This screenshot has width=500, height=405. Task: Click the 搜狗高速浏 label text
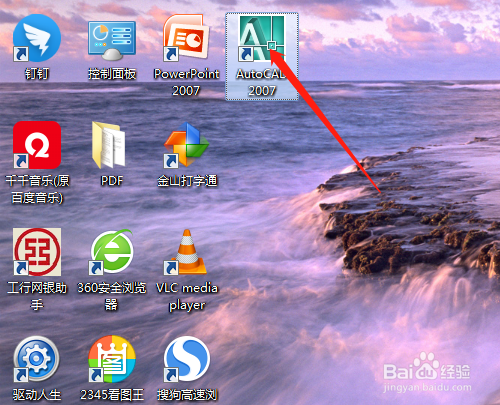click(x=187, y=395)
